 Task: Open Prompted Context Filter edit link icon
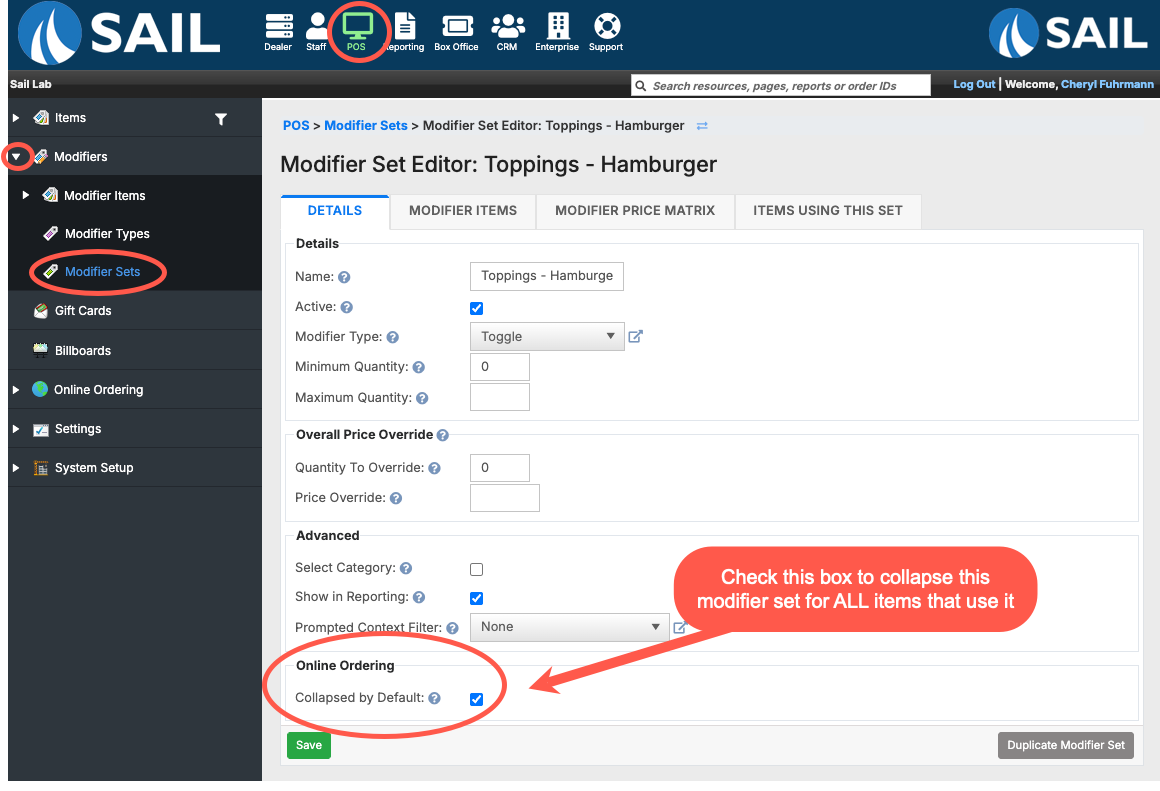click(679, 627)
